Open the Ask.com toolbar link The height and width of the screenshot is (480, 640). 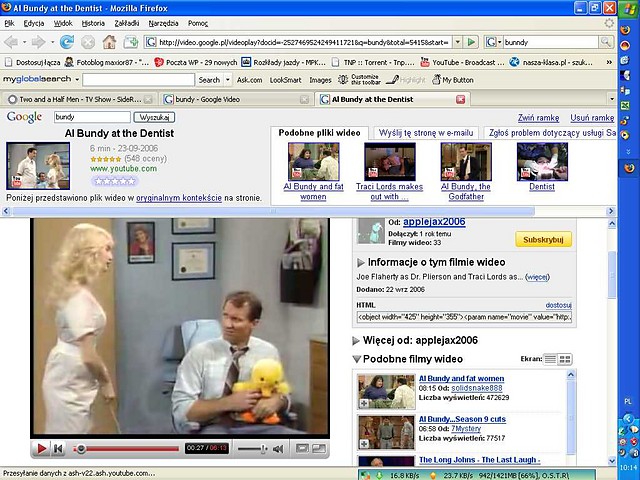click(x=249, y=80)
